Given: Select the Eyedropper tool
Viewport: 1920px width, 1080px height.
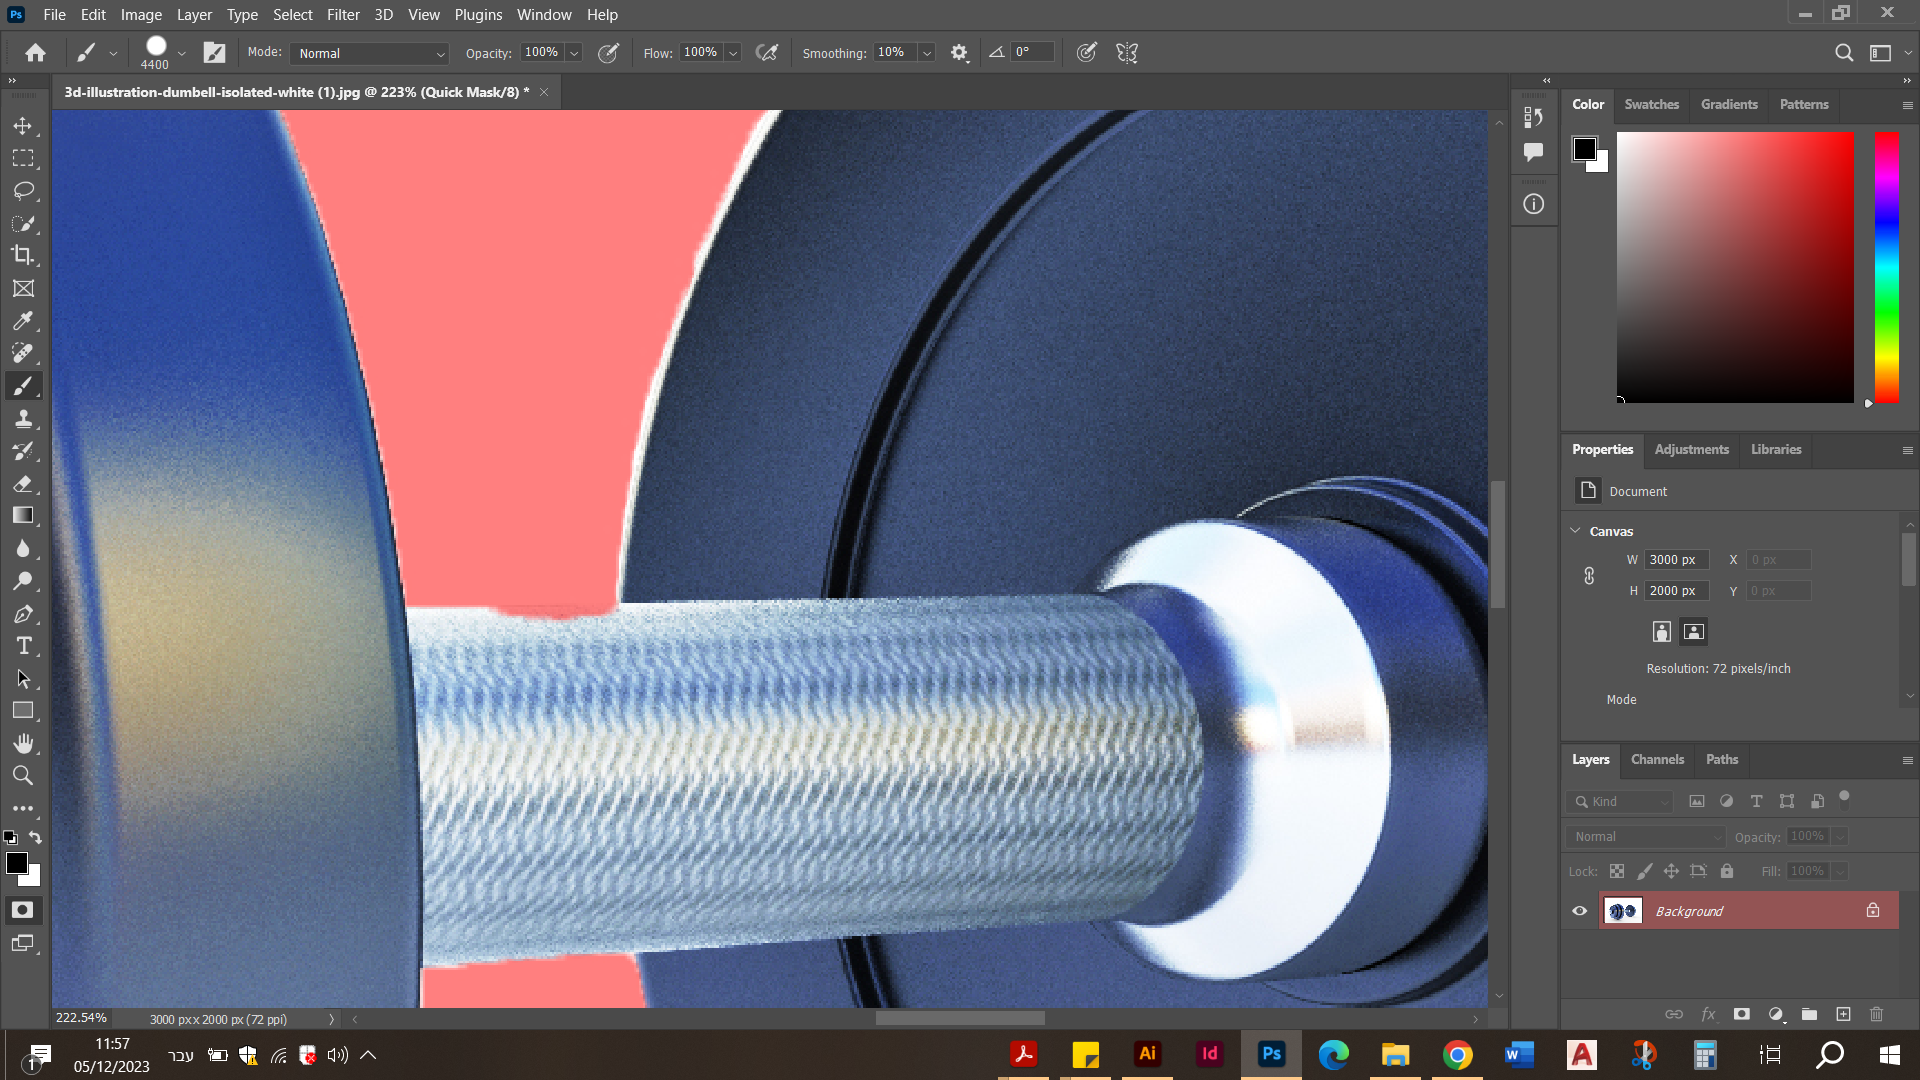Looking at the screenshot, I should [x=23, y=321].
